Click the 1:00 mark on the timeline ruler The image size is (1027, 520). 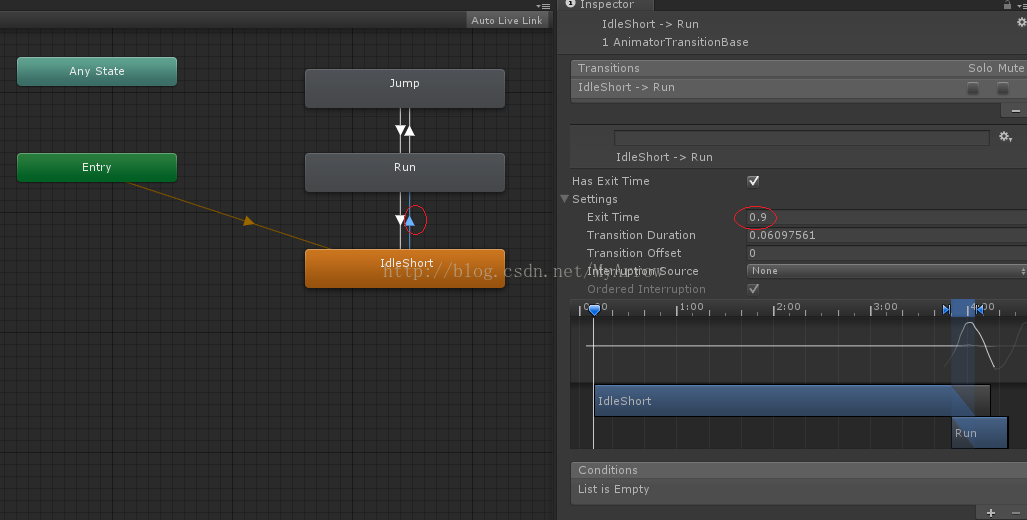tap(691, 307)
